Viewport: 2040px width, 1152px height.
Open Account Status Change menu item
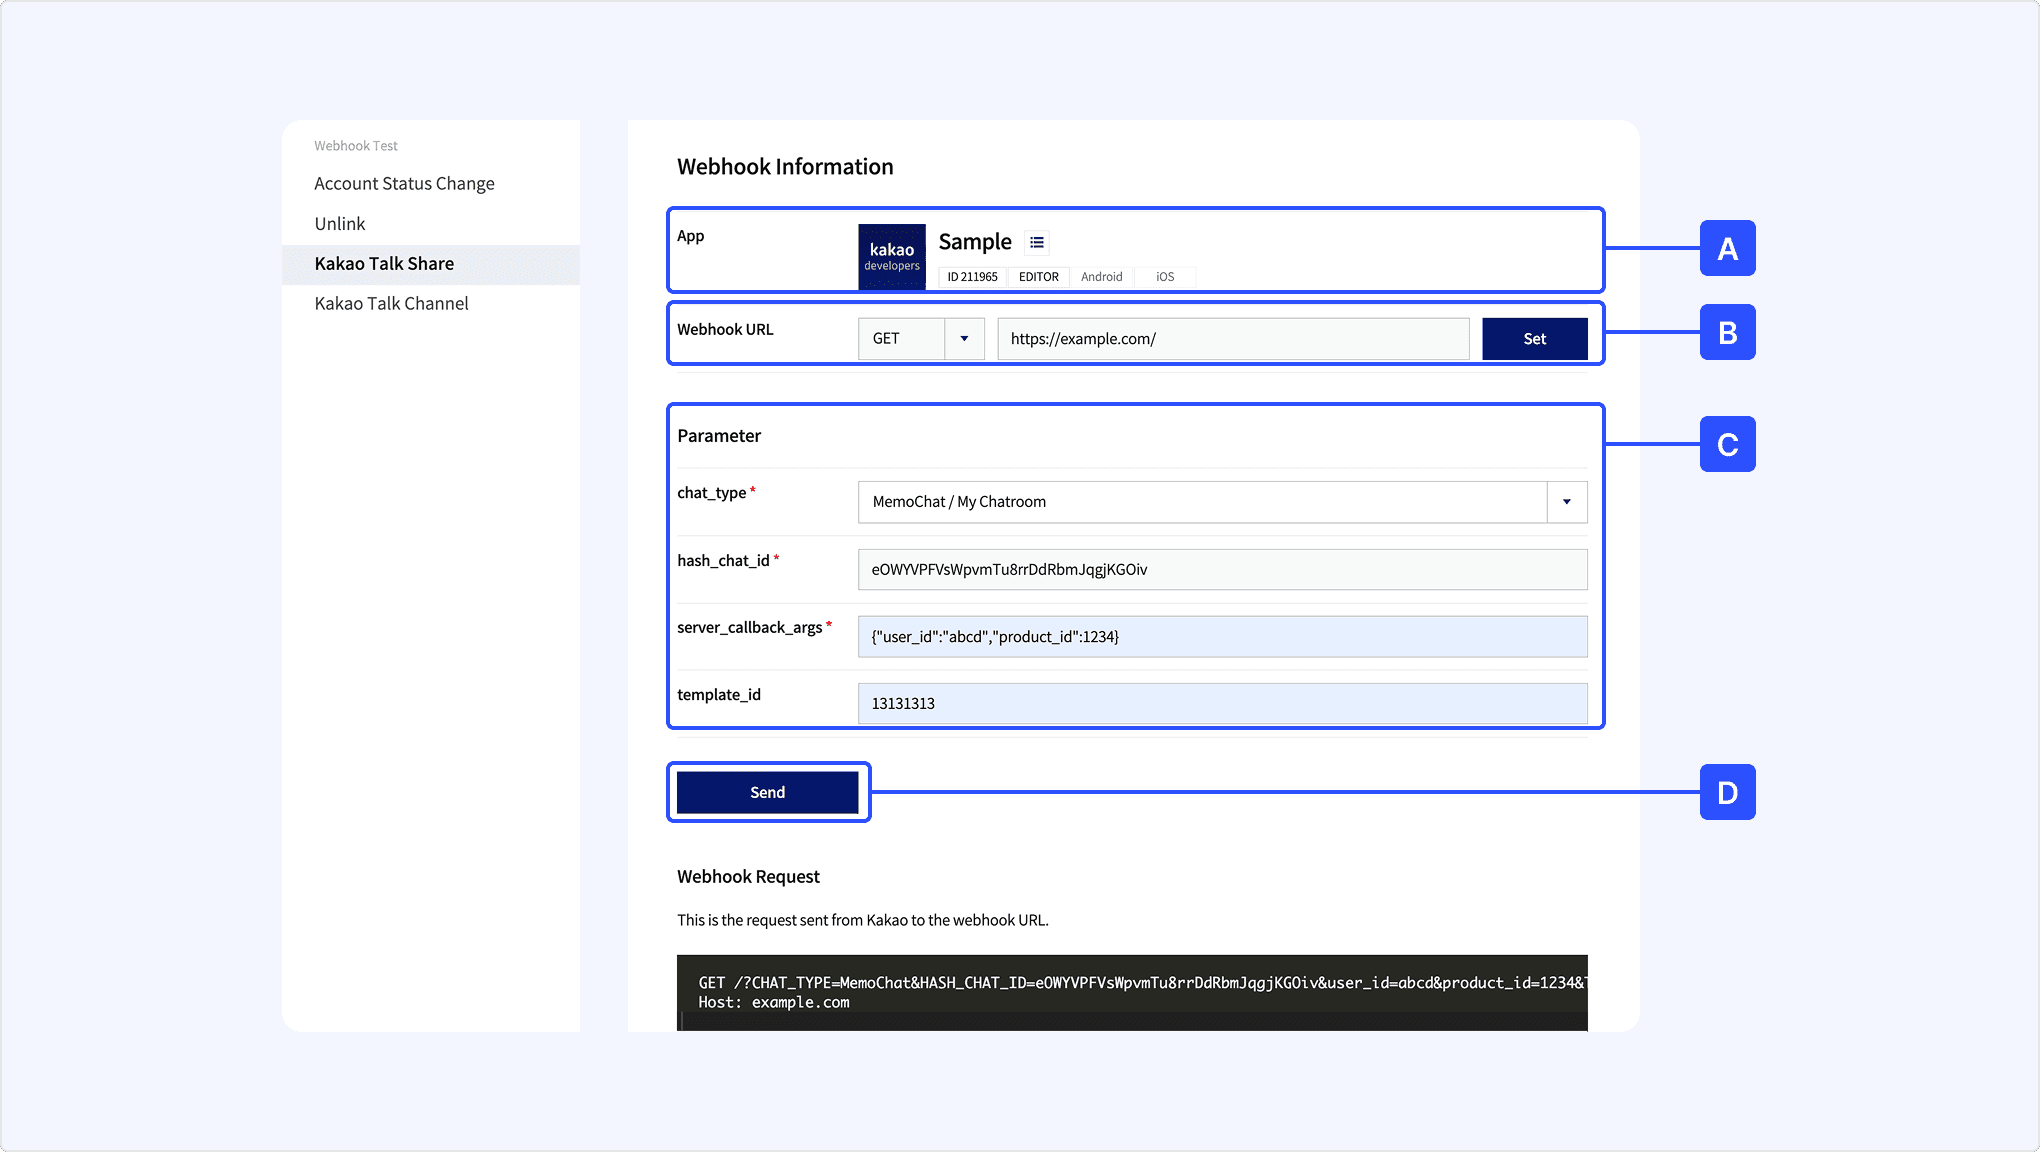404,184
